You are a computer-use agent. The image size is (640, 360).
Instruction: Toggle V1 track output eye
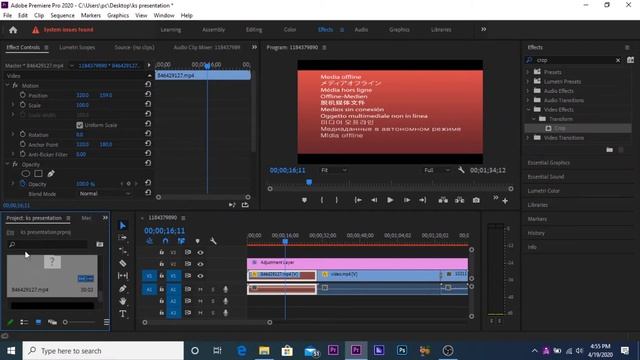coord(200,276)
